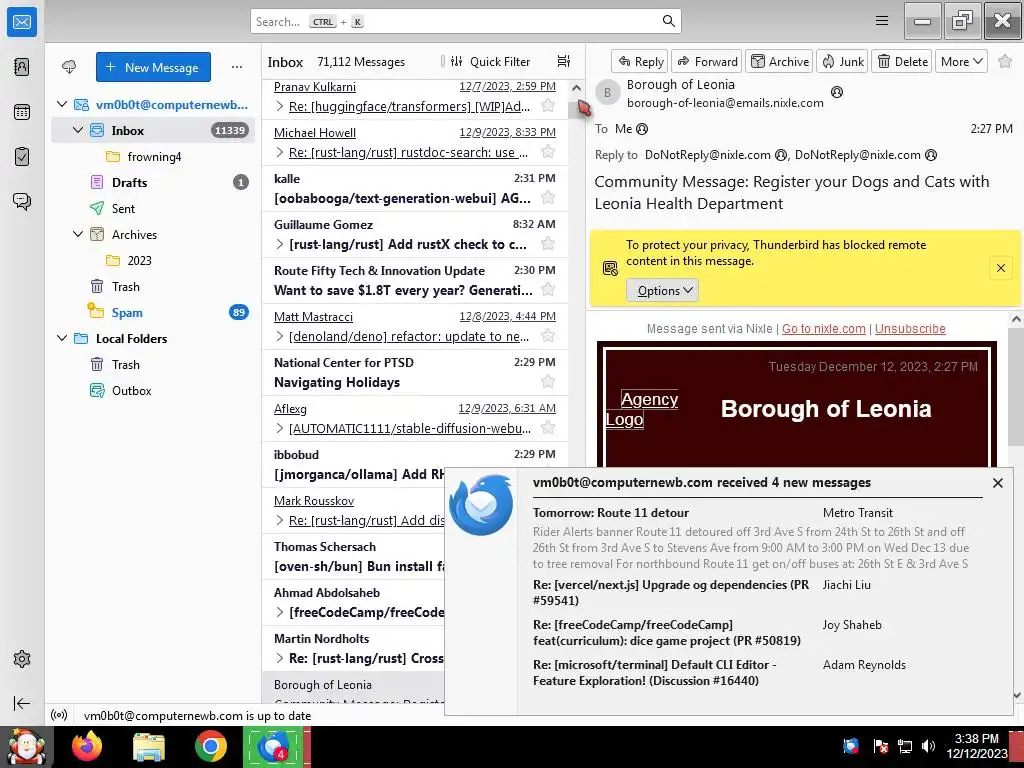Delete the current email
Screen dimensions: 1024x768
click(x=902, y=61)
